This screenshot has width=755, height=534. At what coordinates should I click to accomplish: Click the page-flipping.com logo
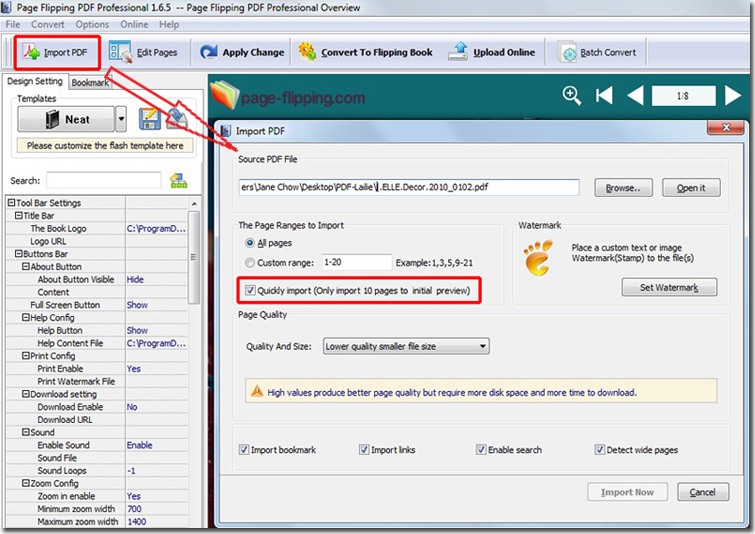click(x=287, y=96)
